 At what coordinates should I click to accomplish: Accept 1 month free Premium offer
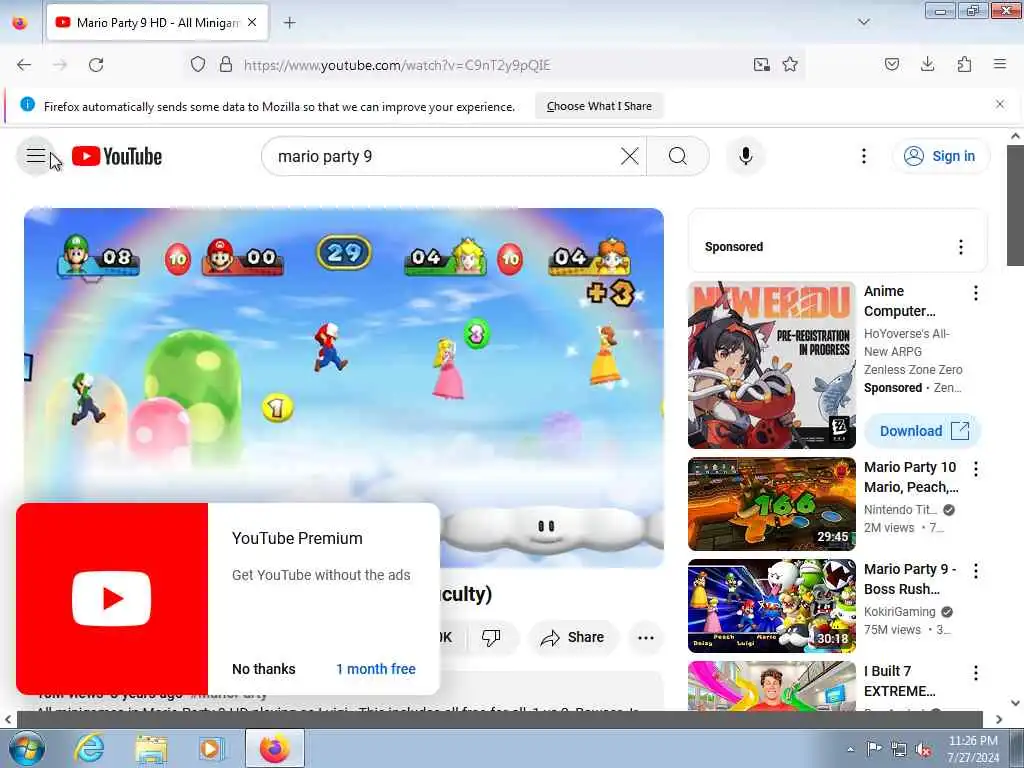pos(376,669)
